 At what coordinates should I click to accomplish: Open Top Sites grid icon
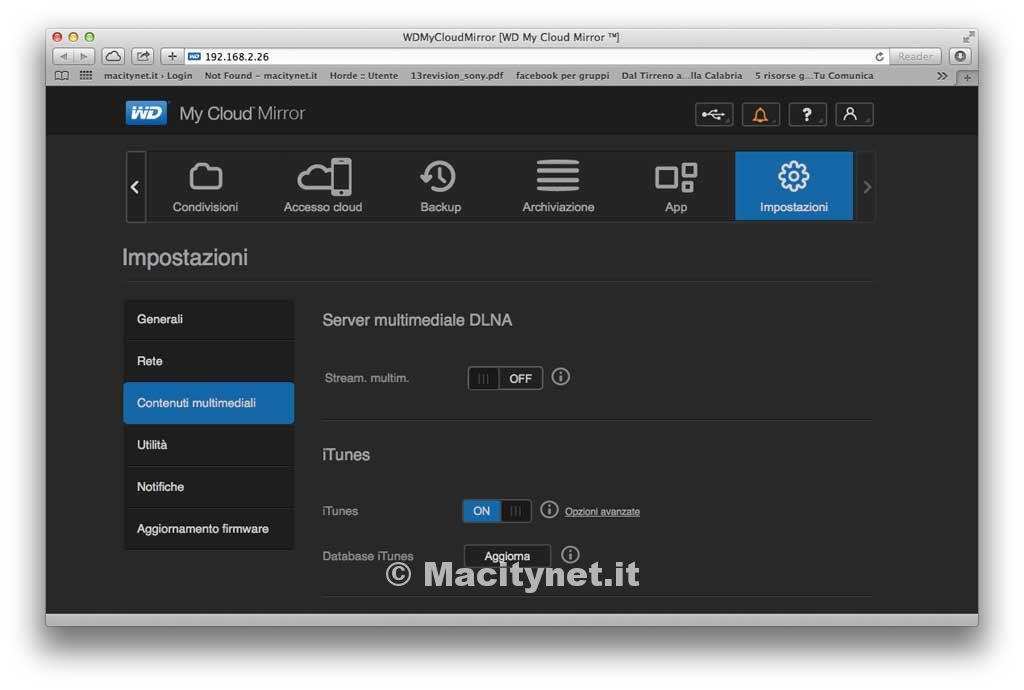pyautogui.click(x=86, y=76)
